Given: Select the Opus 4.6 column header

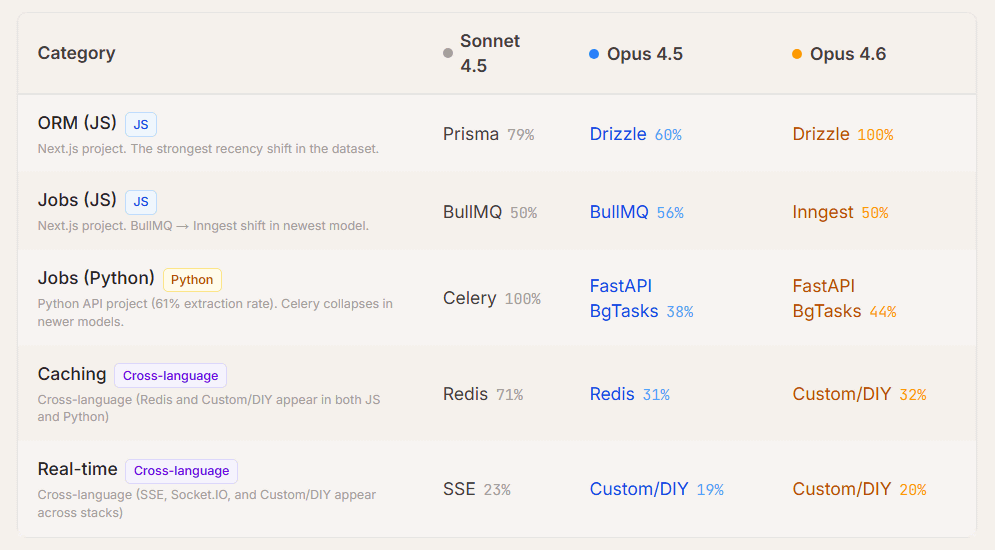Looking at the screenshot, I should click(848, 54).
